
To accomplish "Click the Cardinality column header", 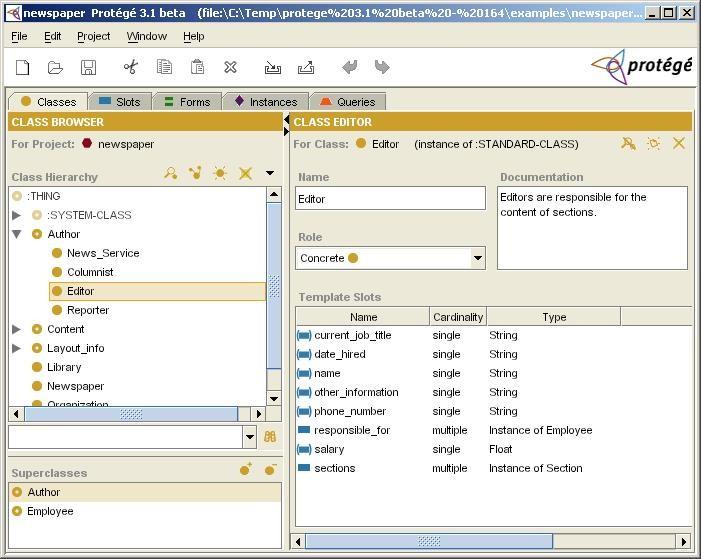I will click(x=458, y=317).
